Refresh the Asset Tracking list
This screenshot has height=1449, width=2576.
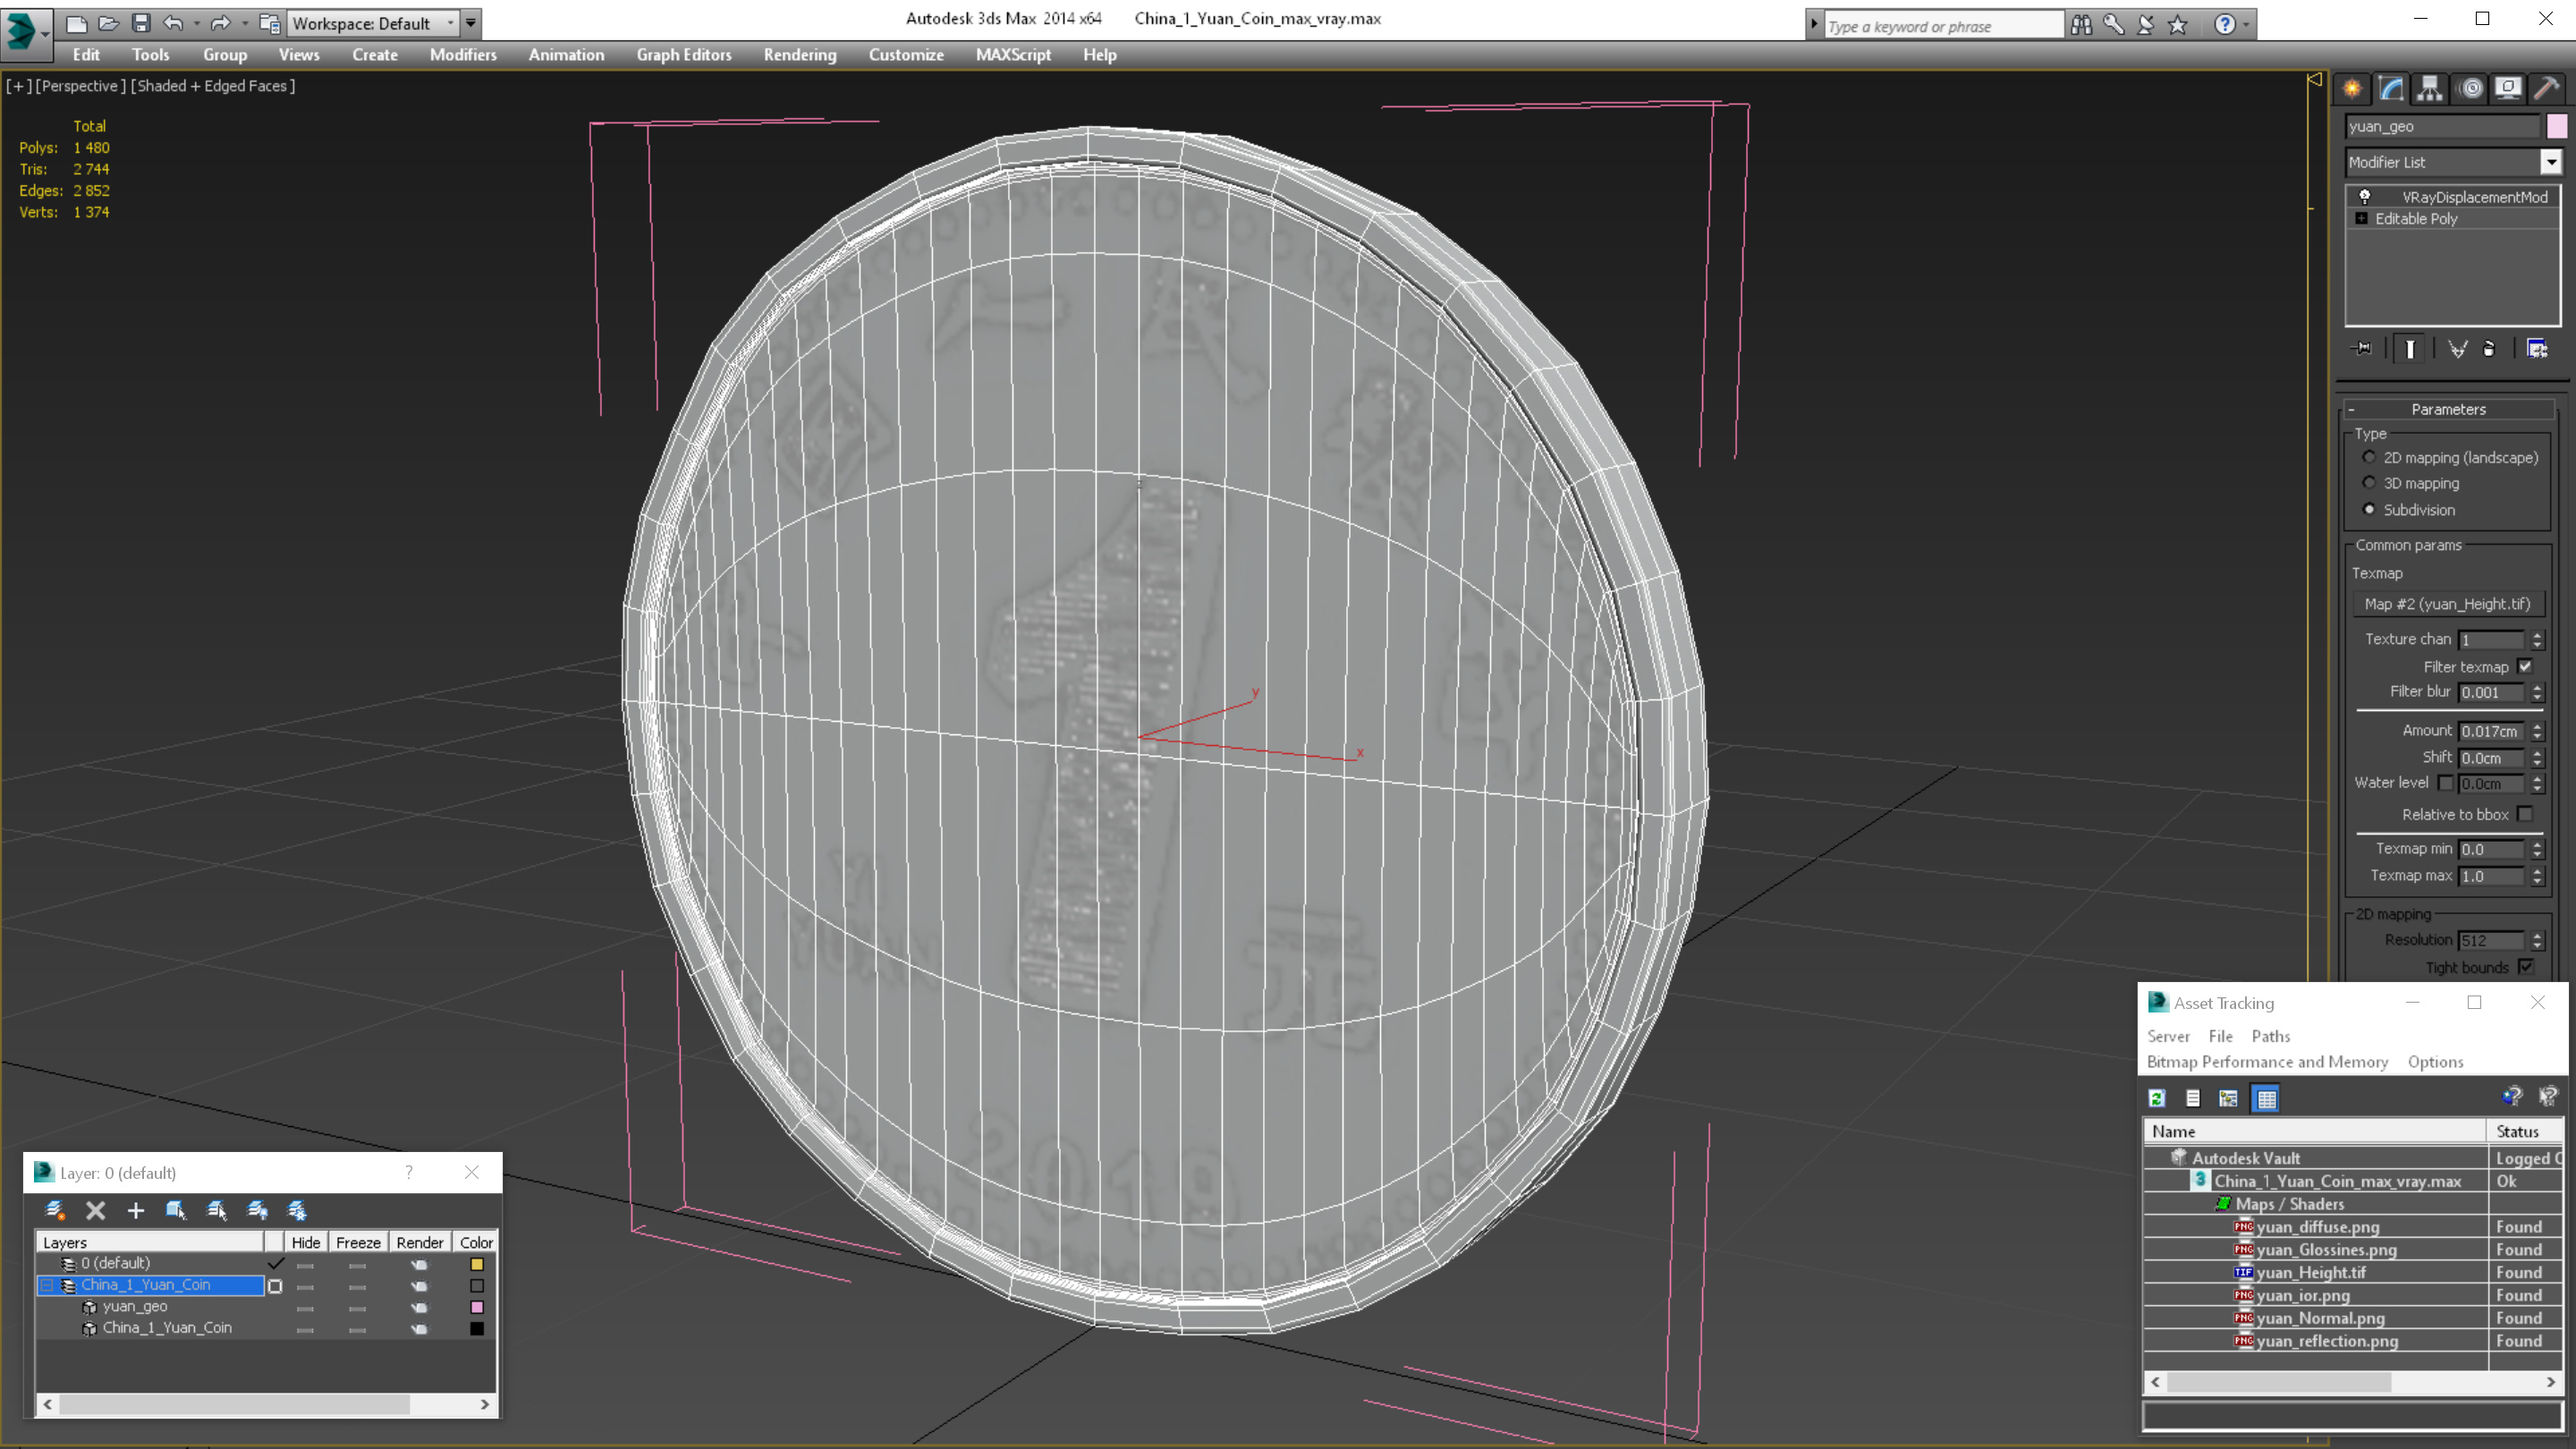coord(2157,1098)
